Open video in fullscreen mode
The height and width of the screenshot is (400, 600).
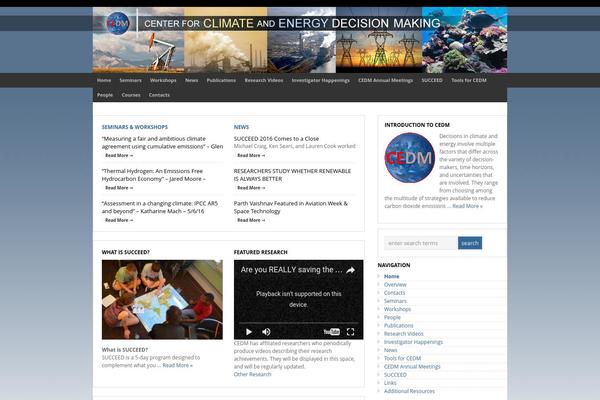(x=351, y=332)
